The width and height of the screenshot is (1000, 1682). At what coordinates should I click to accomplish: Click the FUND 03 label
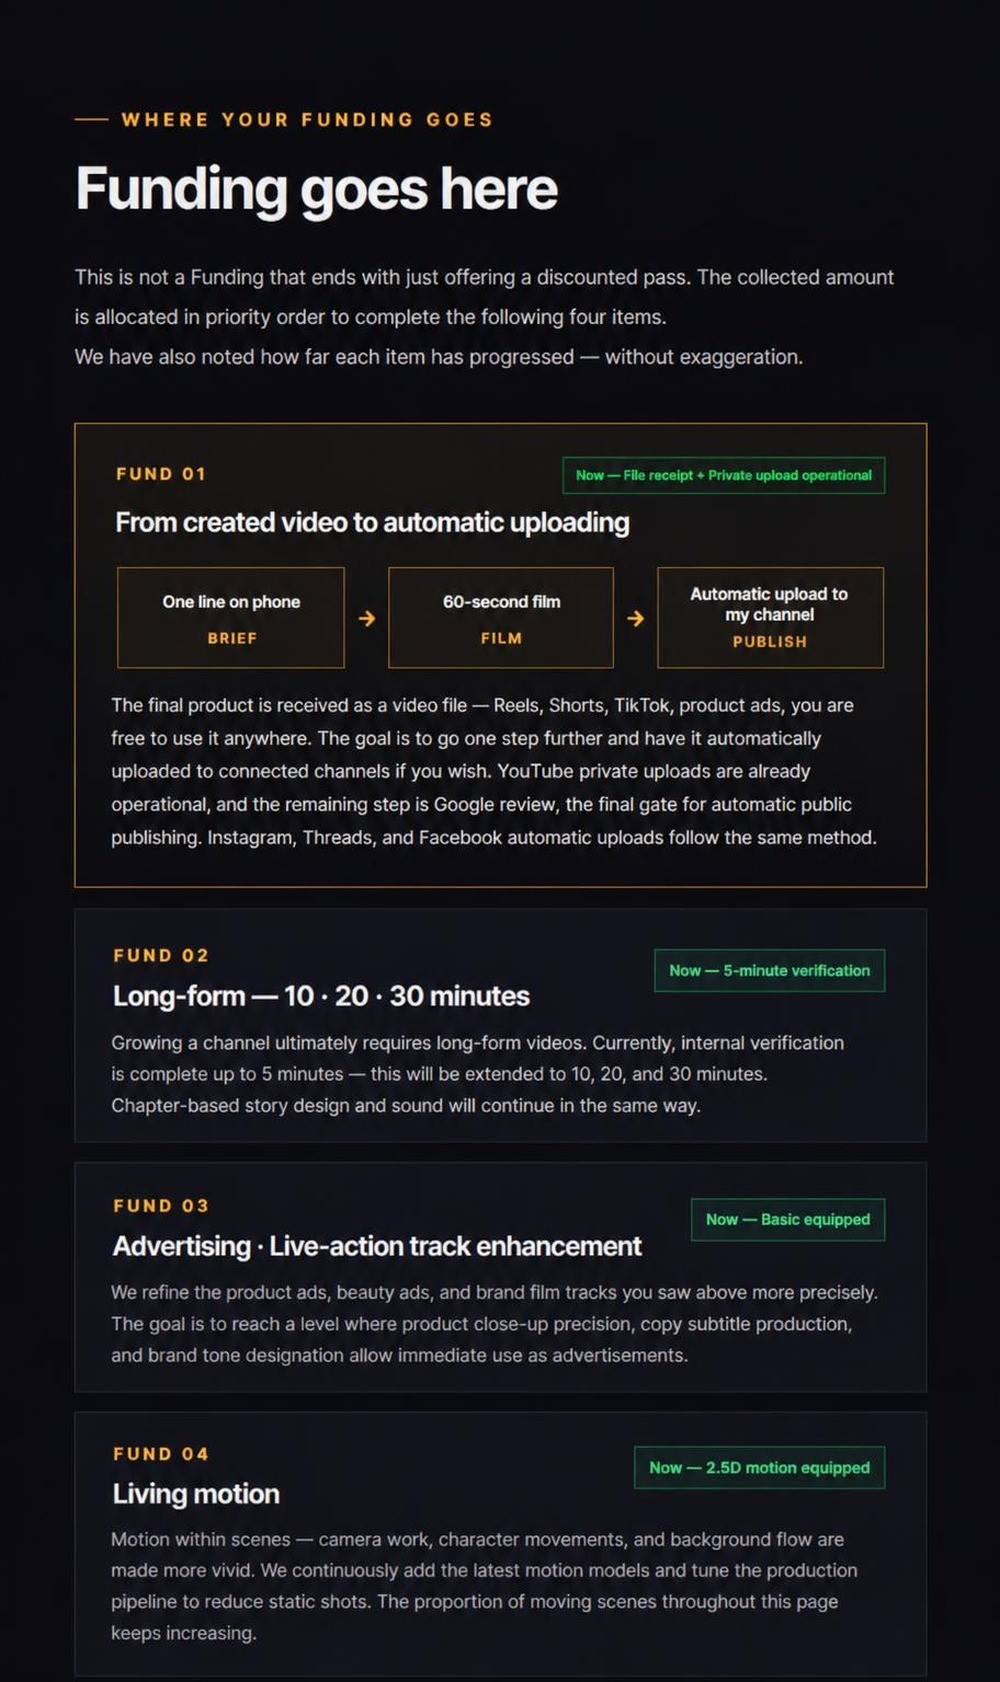pos(161,1205)
